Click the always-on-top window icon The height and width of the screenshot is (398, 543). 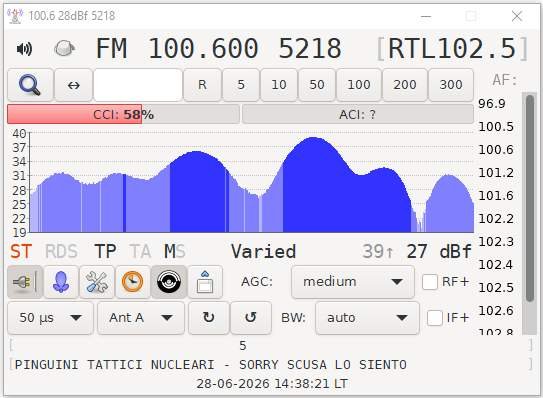[x=205, y=282]
